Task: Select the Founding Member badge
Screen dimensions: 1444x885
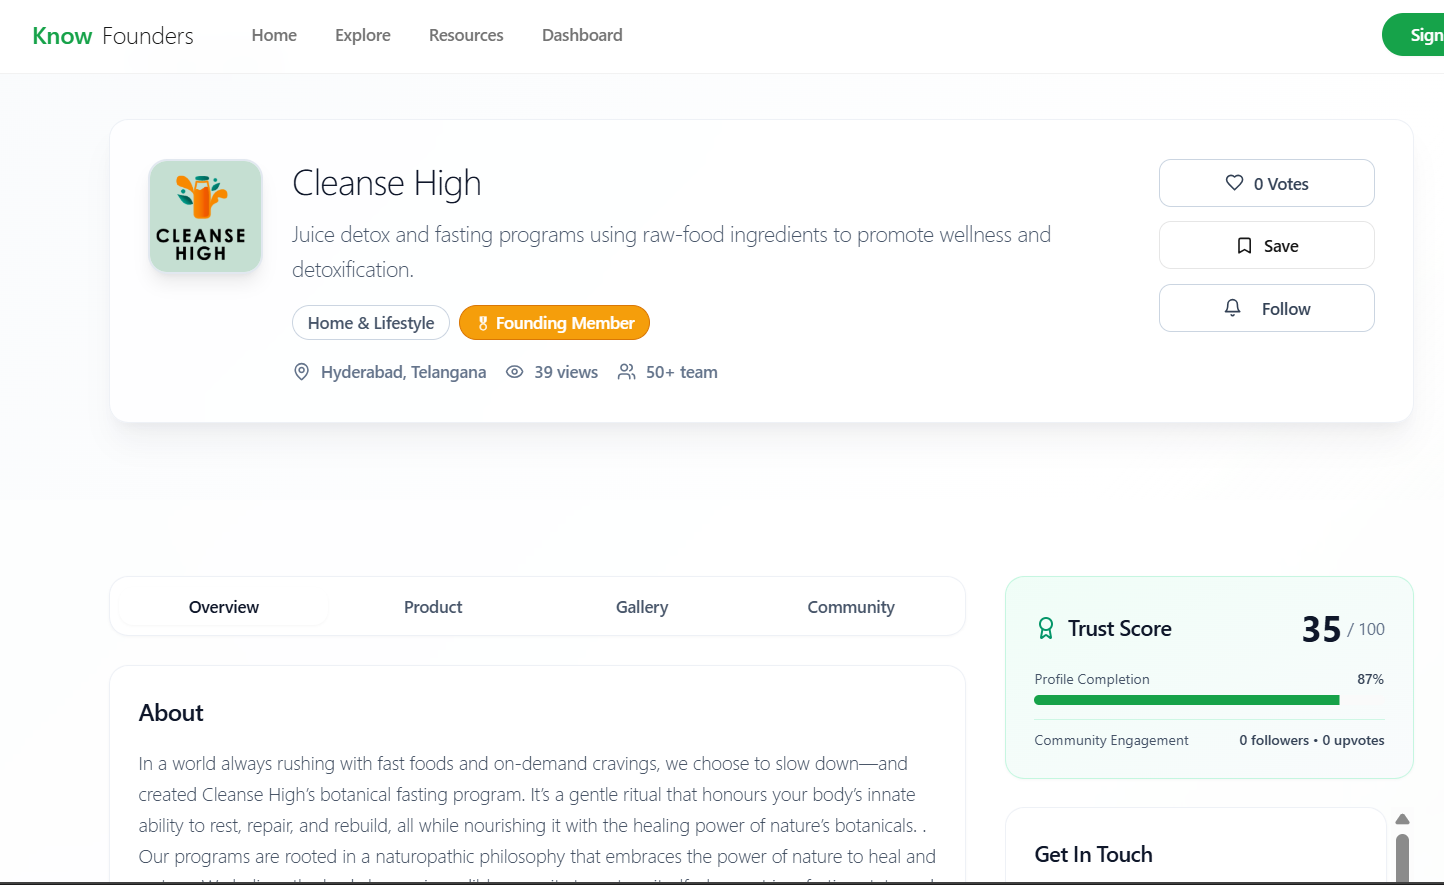Action: tap(554, 322)
